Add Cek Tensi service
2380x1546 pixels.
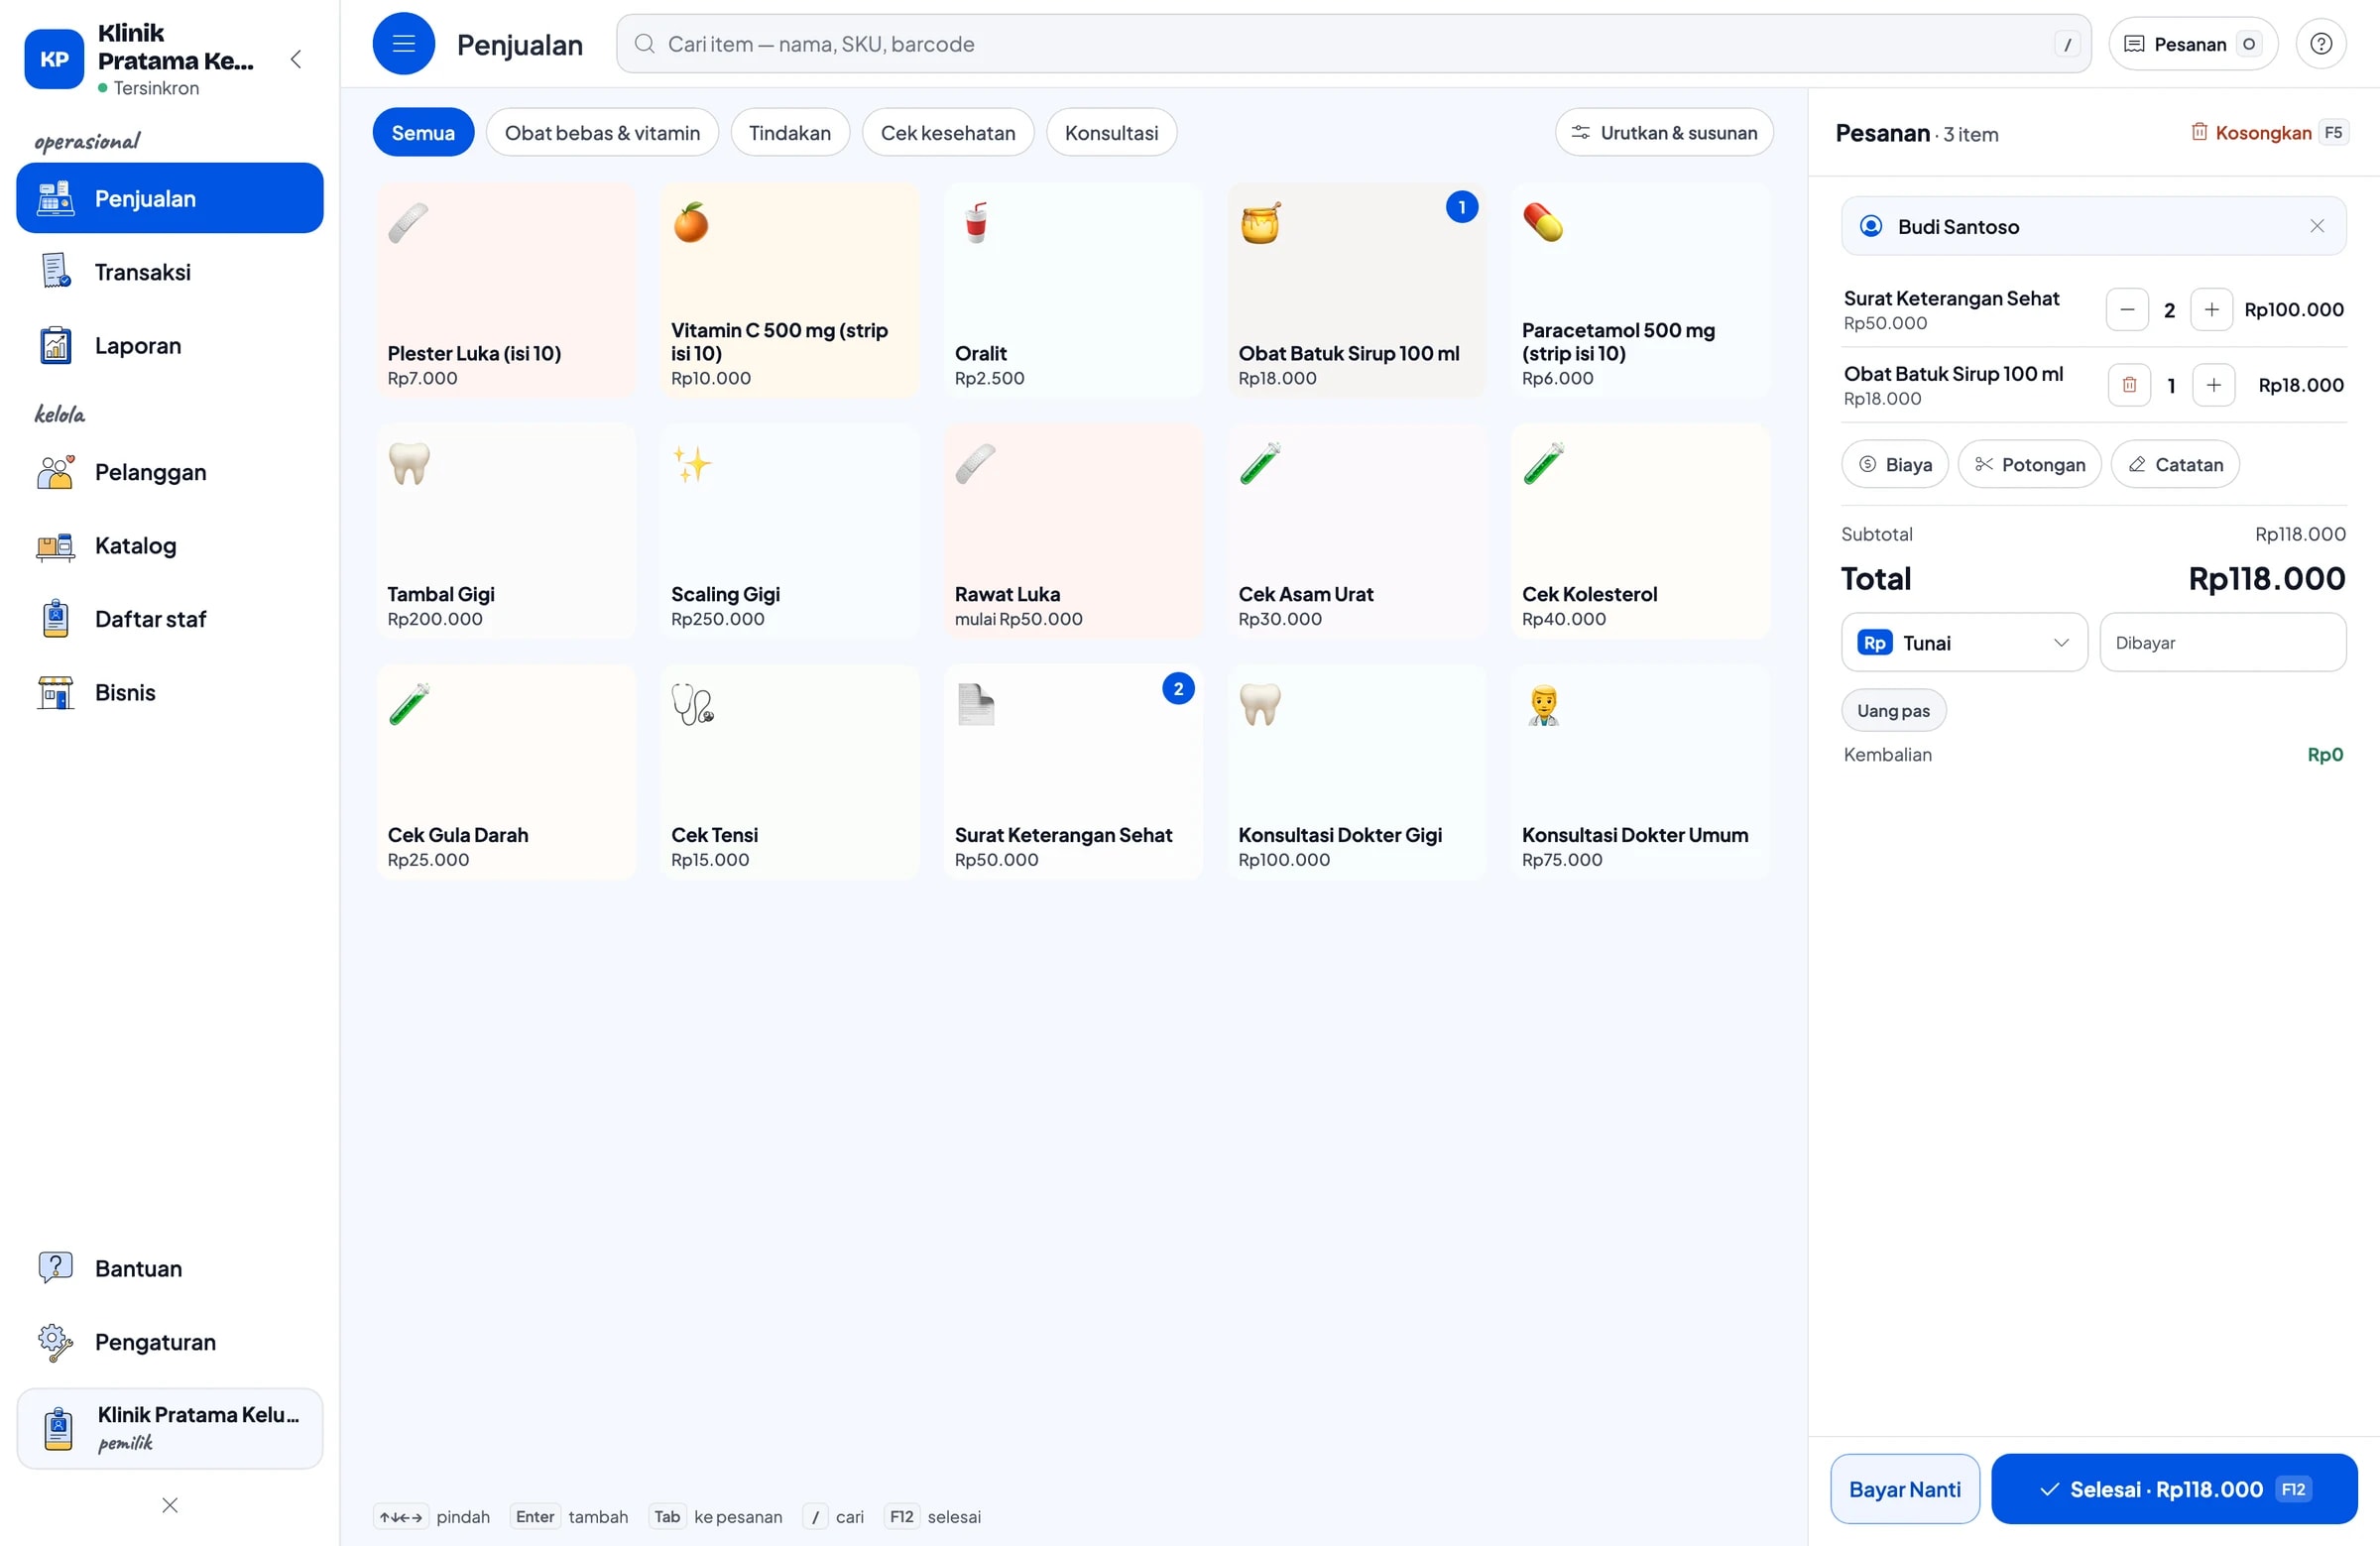coord(789,772)
